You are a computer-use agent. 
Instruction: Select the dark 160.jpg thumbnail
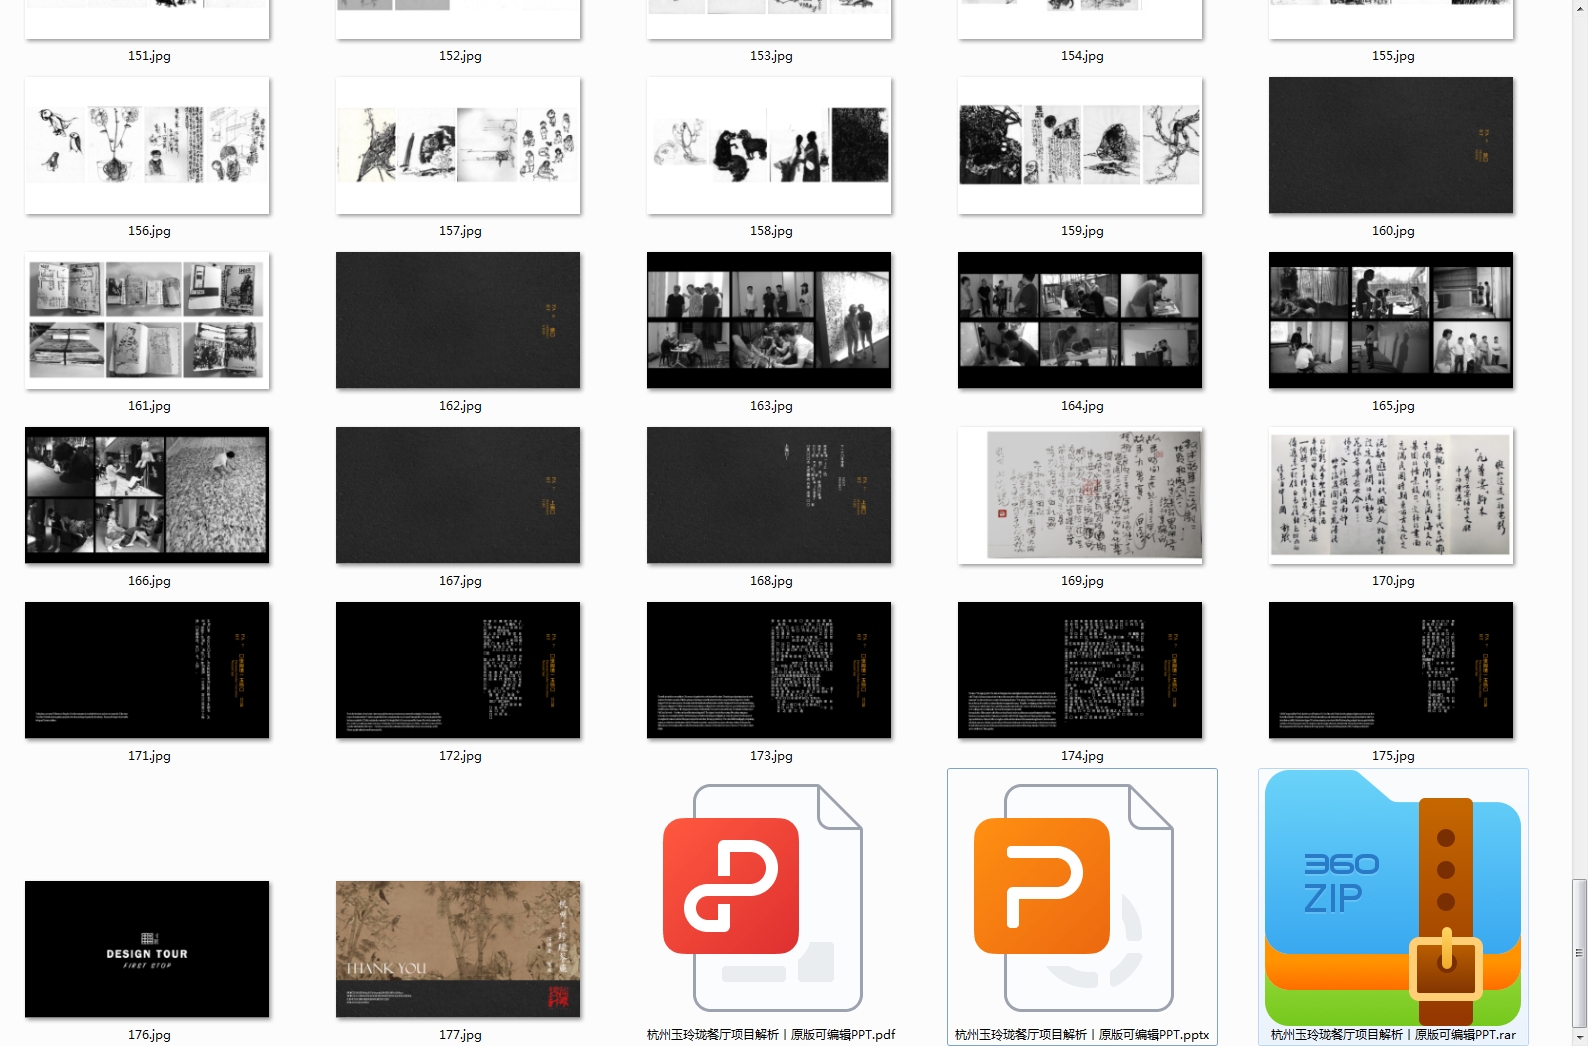1391,145
